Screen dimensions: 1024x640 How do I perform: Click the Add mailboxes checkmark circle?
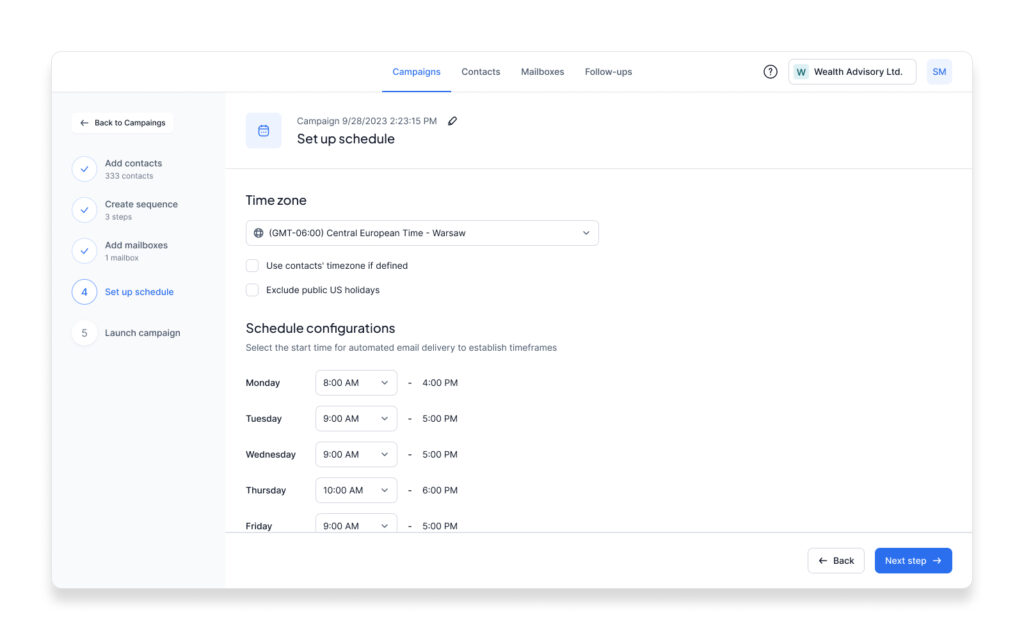(x=84, y=251)
